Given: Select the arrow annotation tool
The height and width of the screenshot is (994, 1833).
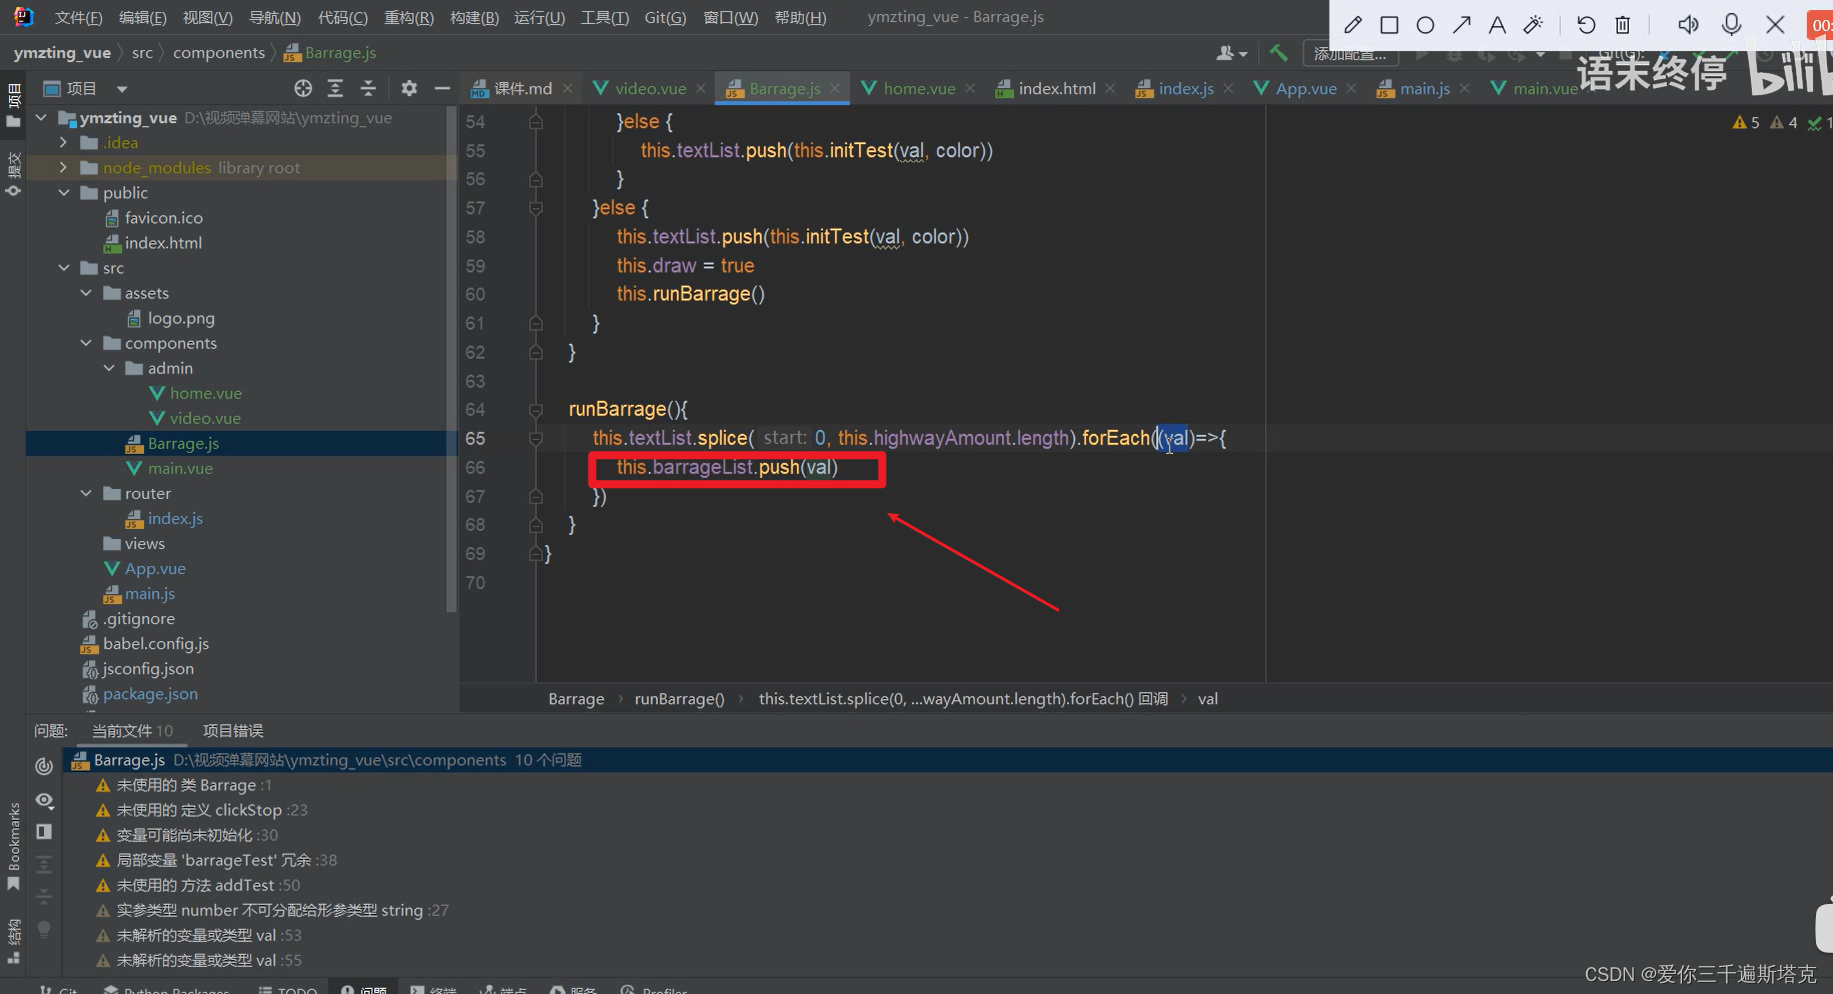Looking at the screenshot, I should point(1461,25).
